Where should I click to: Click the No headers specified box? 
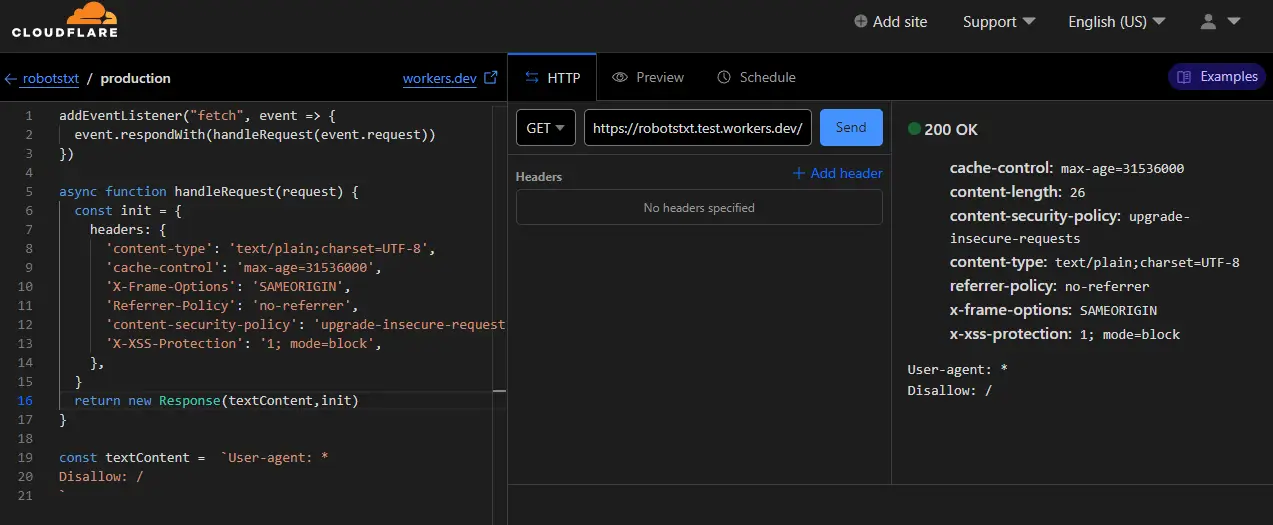coord(699,208)
